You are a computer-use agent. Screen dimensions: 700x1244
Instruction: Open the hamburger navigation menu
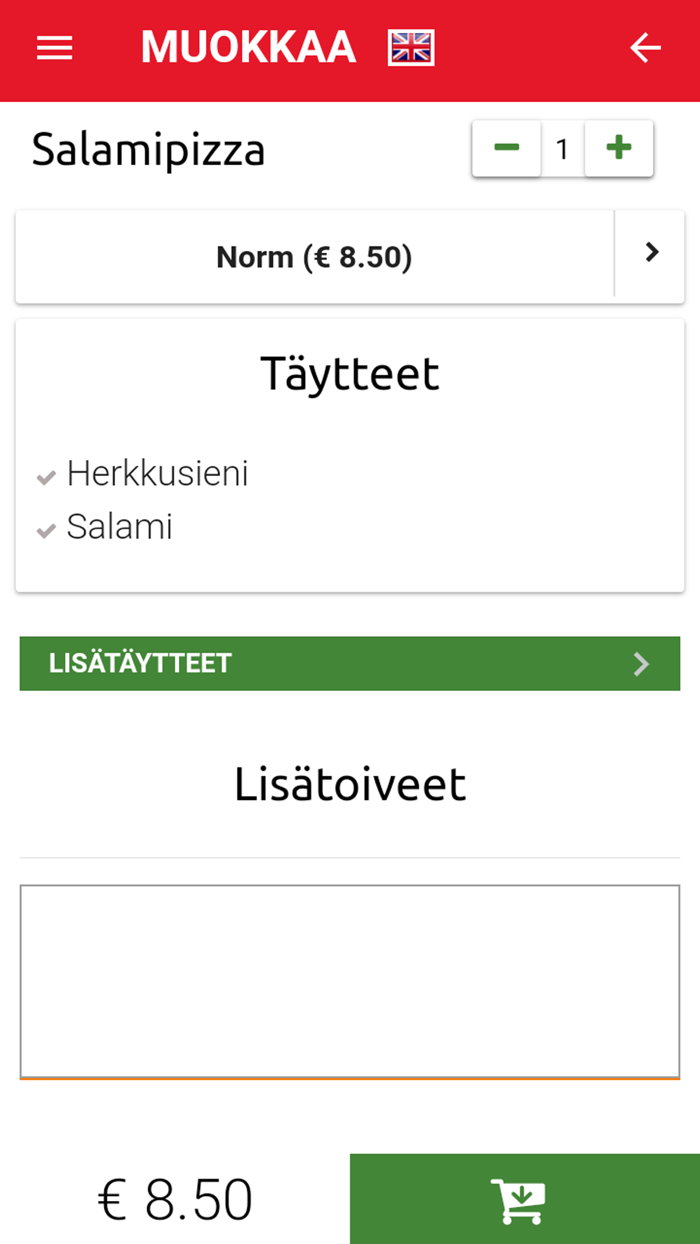(55, 48)
